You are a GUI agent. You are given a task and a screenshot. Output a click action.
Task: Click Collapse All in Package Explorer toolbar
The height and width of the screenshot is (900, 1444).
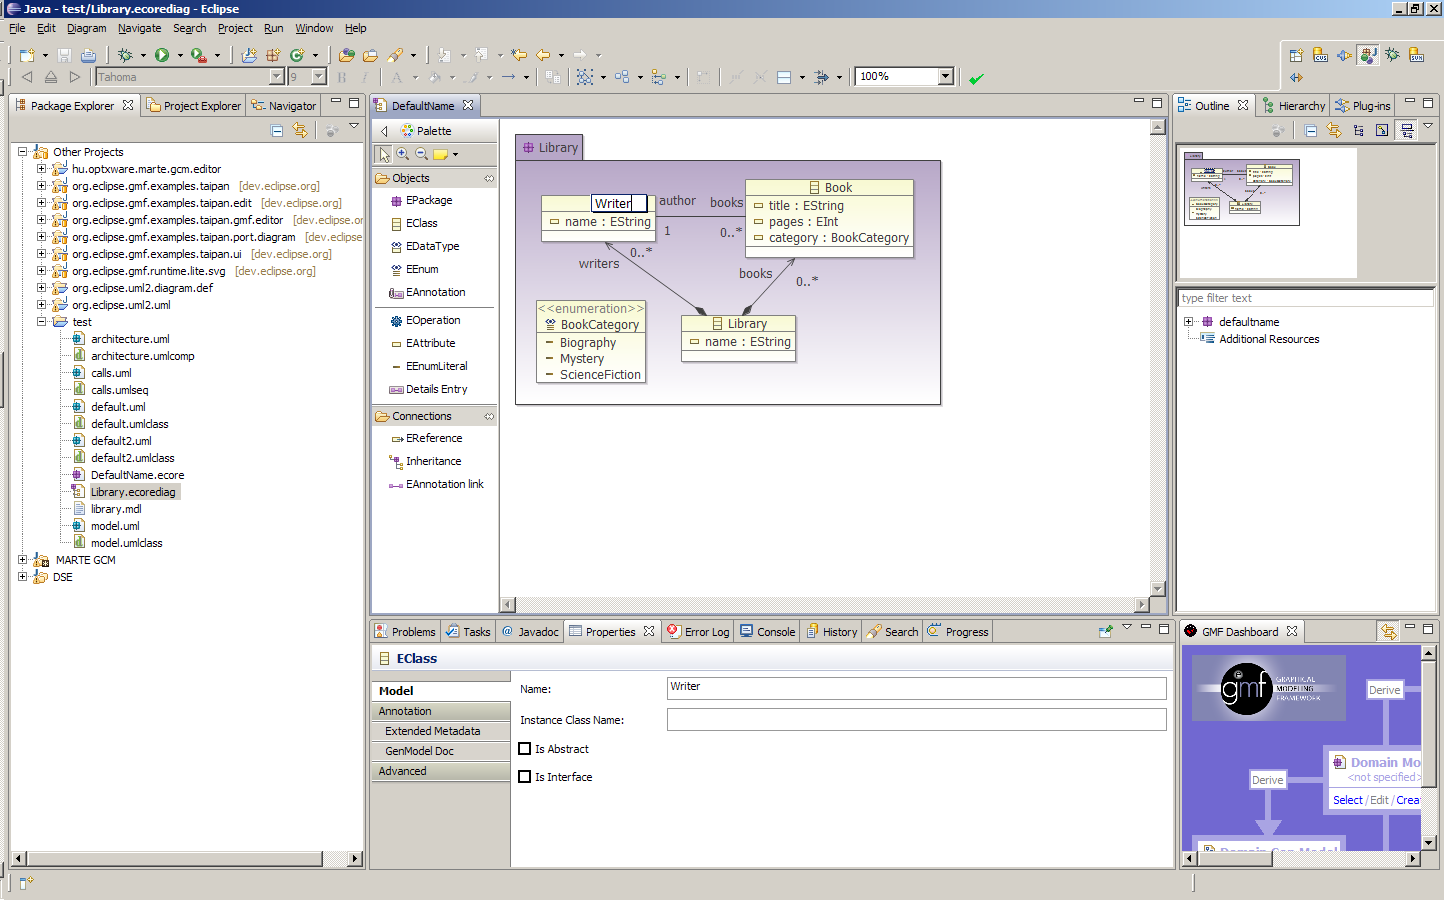click(277, 130)
